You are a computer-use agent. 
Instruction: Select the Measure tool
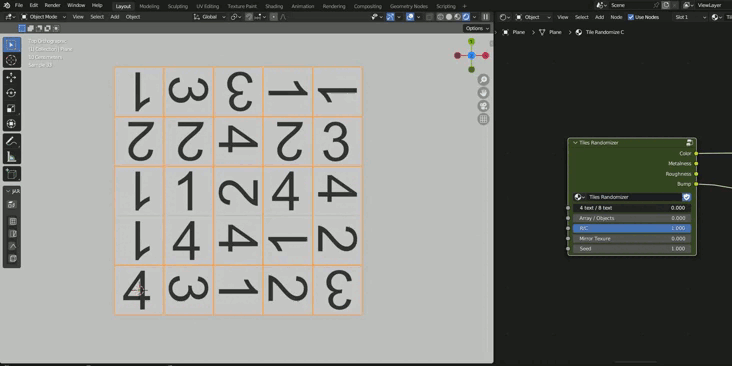[11, 156]
